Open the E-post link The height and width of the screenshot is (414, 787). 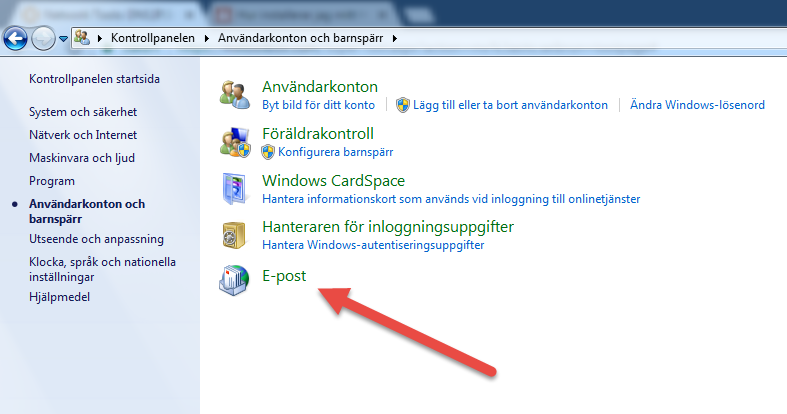284,276
